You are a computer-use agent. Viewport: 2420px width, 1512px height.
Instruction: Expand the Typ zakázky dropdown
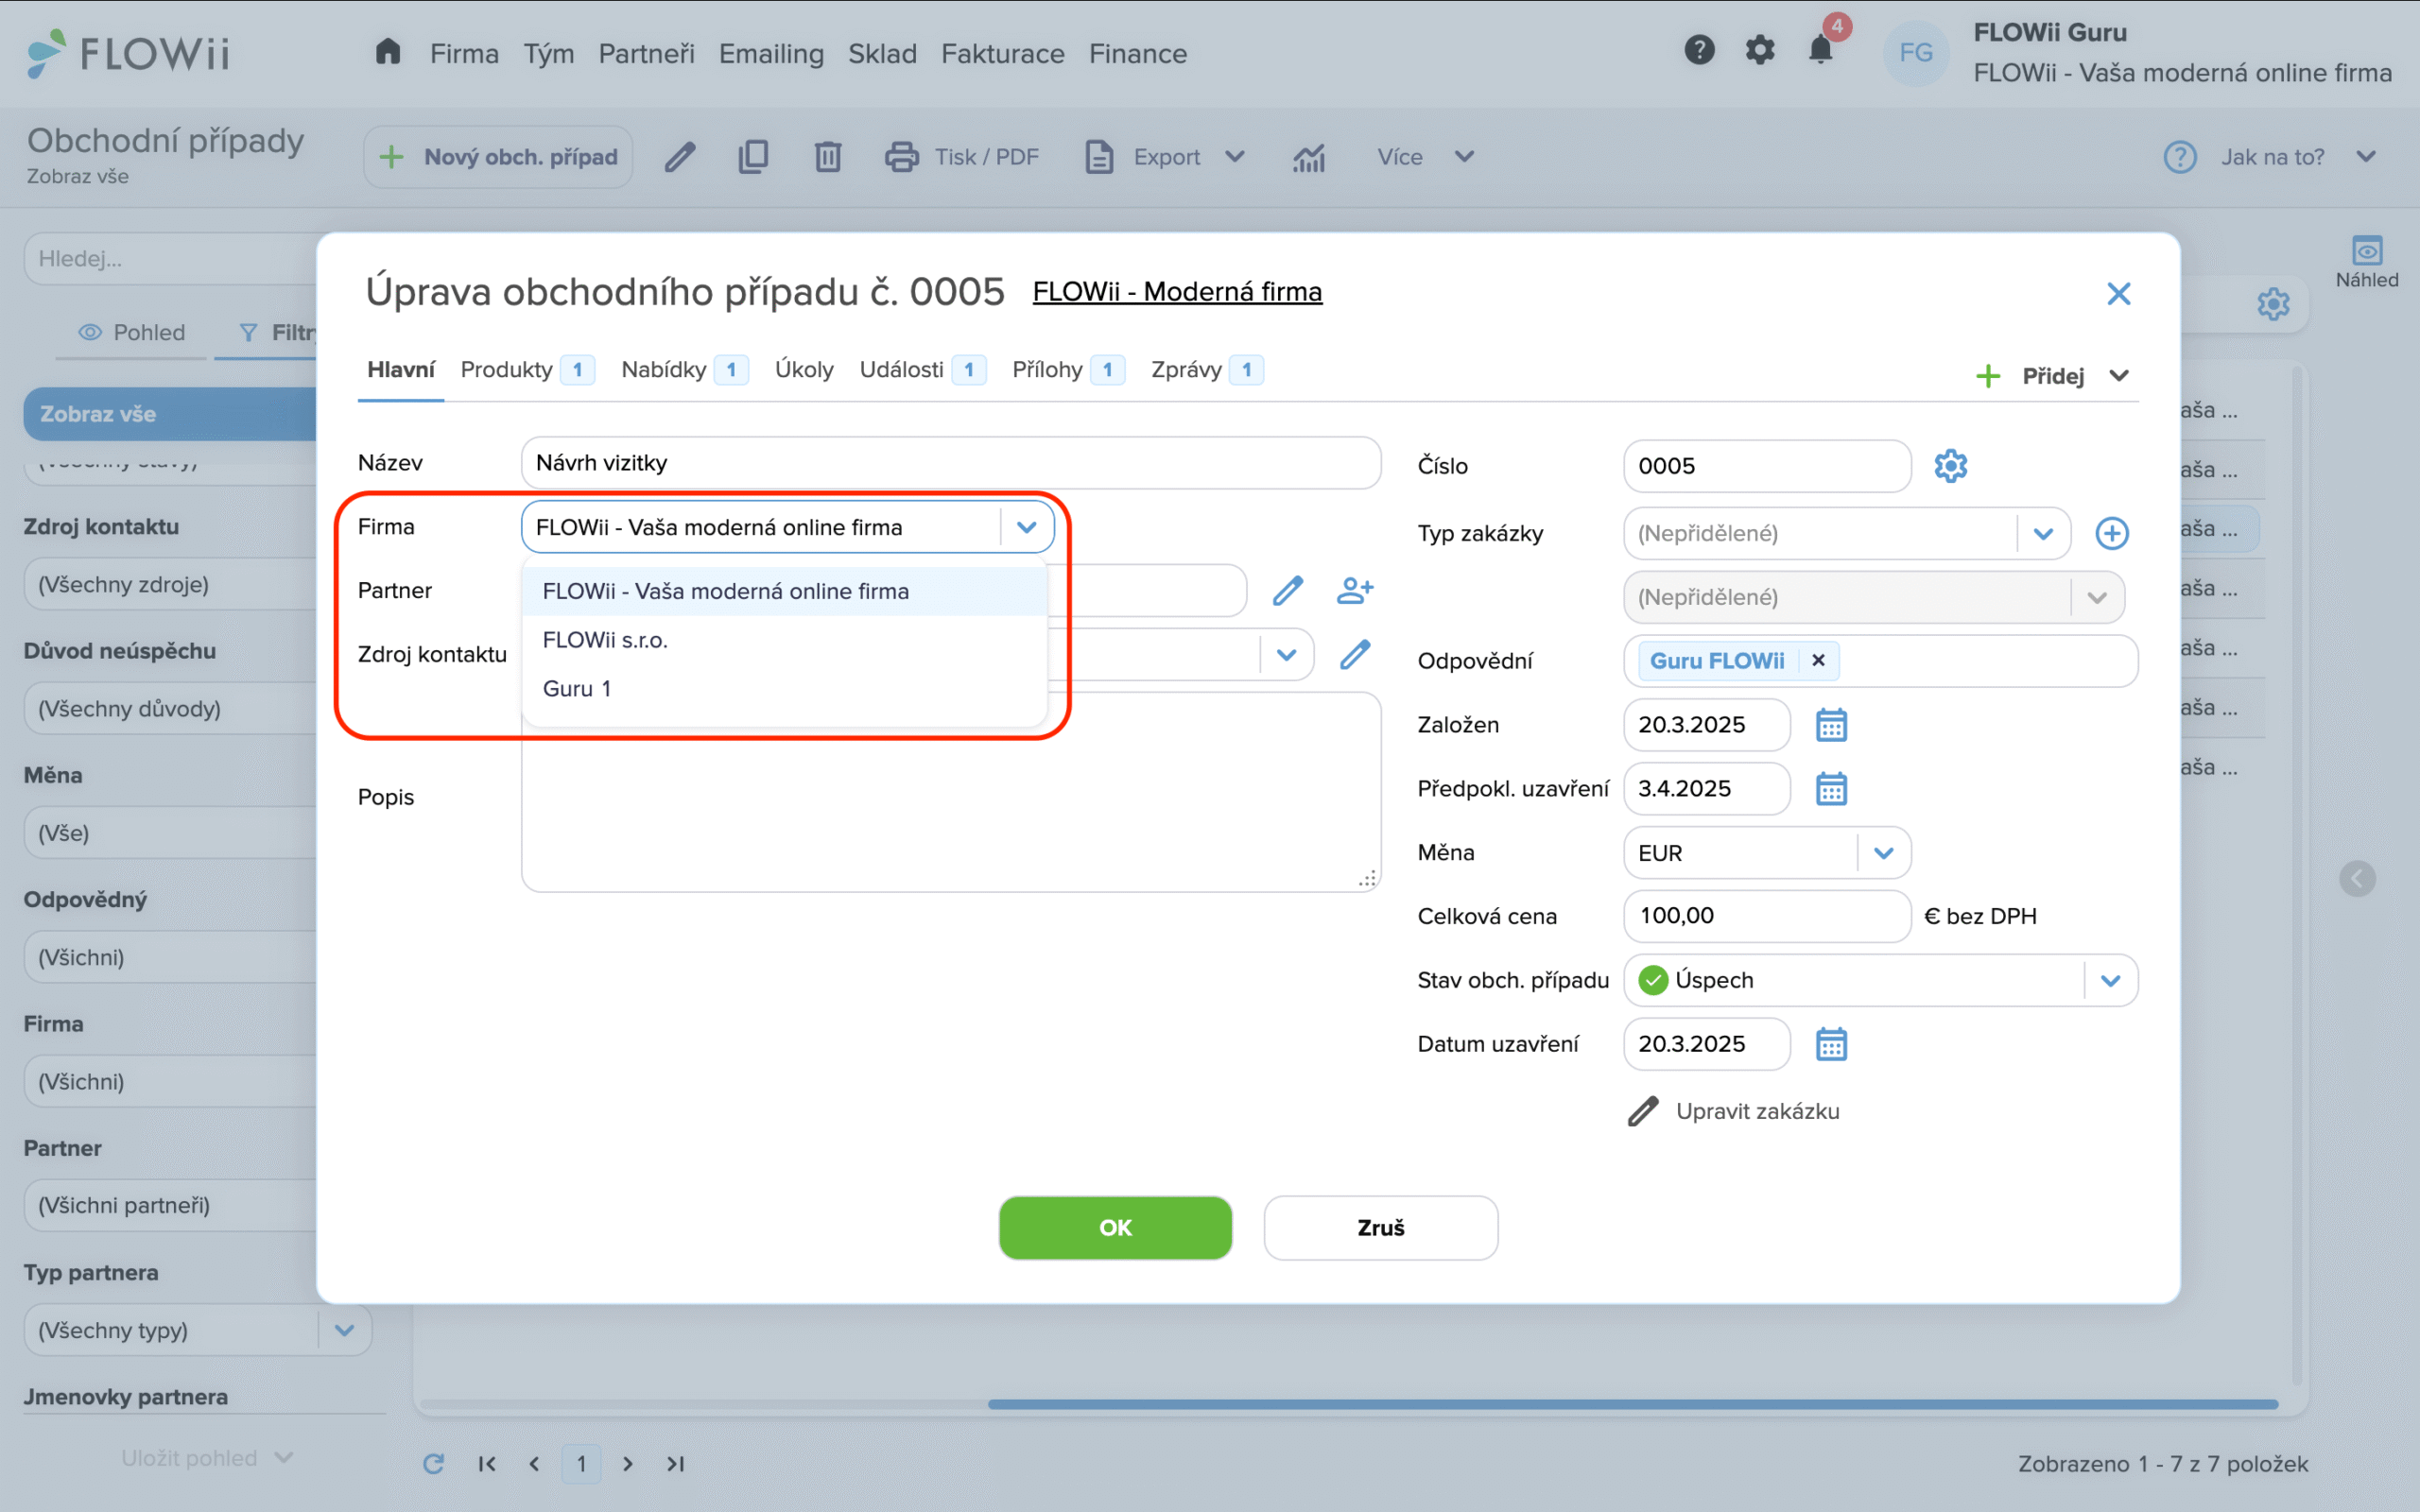tap(2043, 533)
